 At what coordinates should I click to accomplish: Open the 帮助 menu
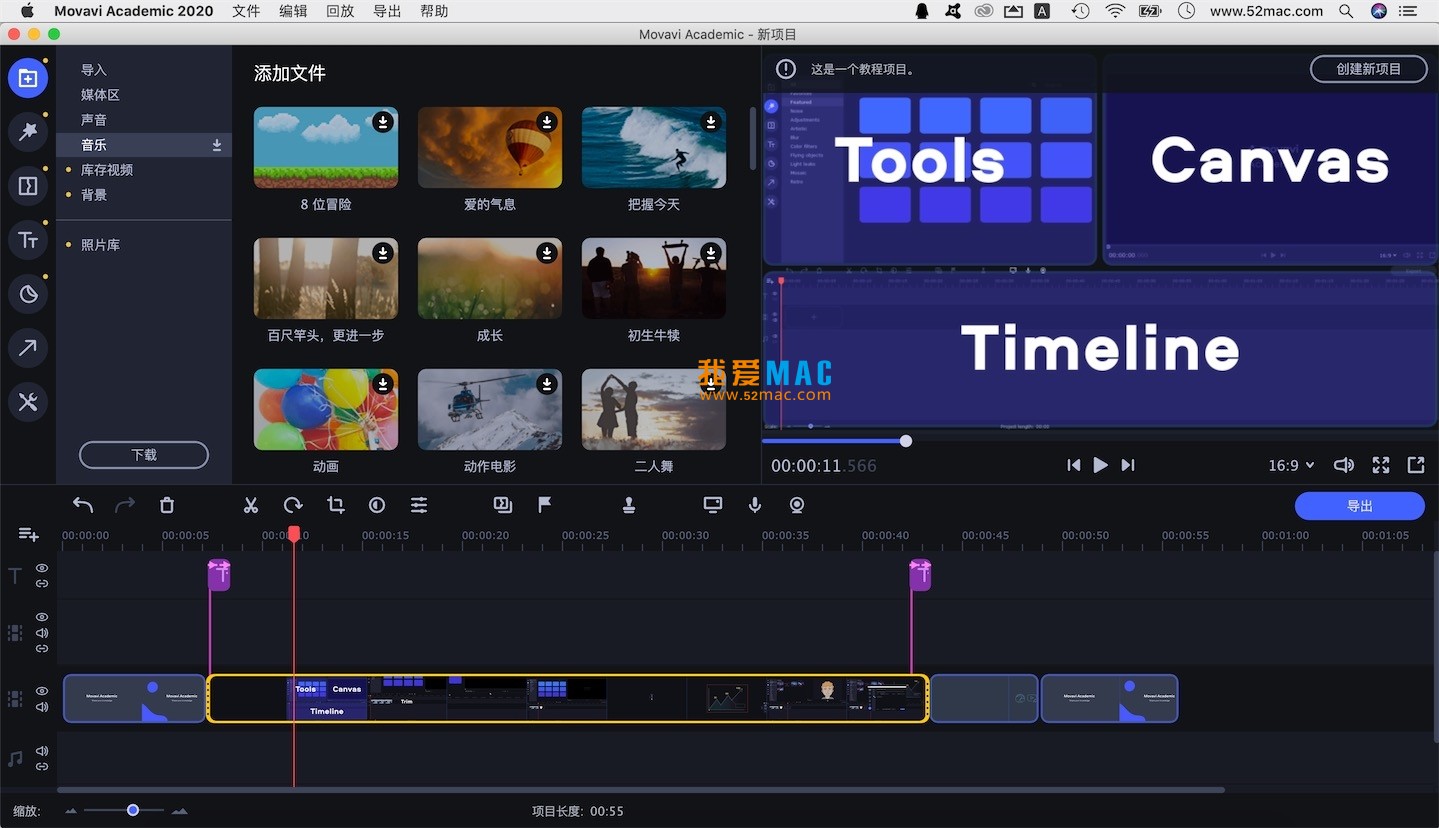point(434,11)
